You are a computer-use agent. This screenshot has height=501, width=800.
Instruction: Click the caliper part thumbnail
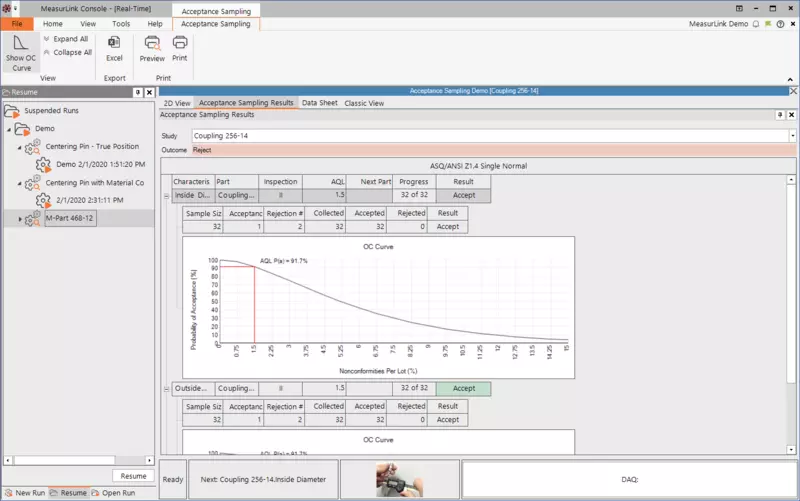(399, 479)
